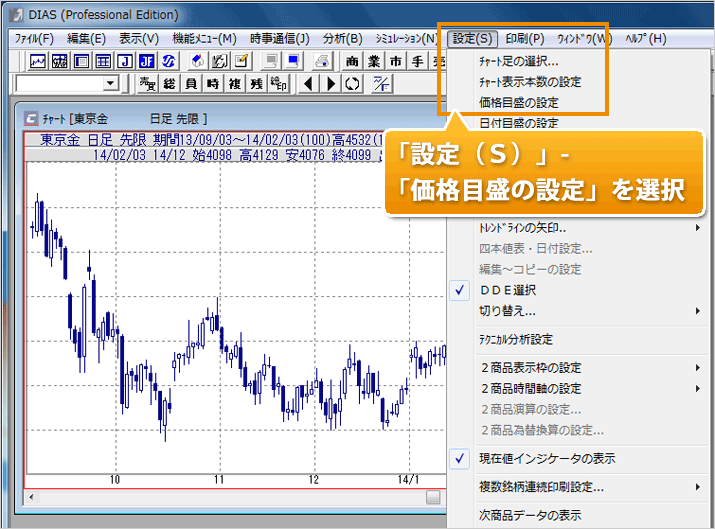Click the left arrow previous icon
715x529 pixels.
(309, 83)
